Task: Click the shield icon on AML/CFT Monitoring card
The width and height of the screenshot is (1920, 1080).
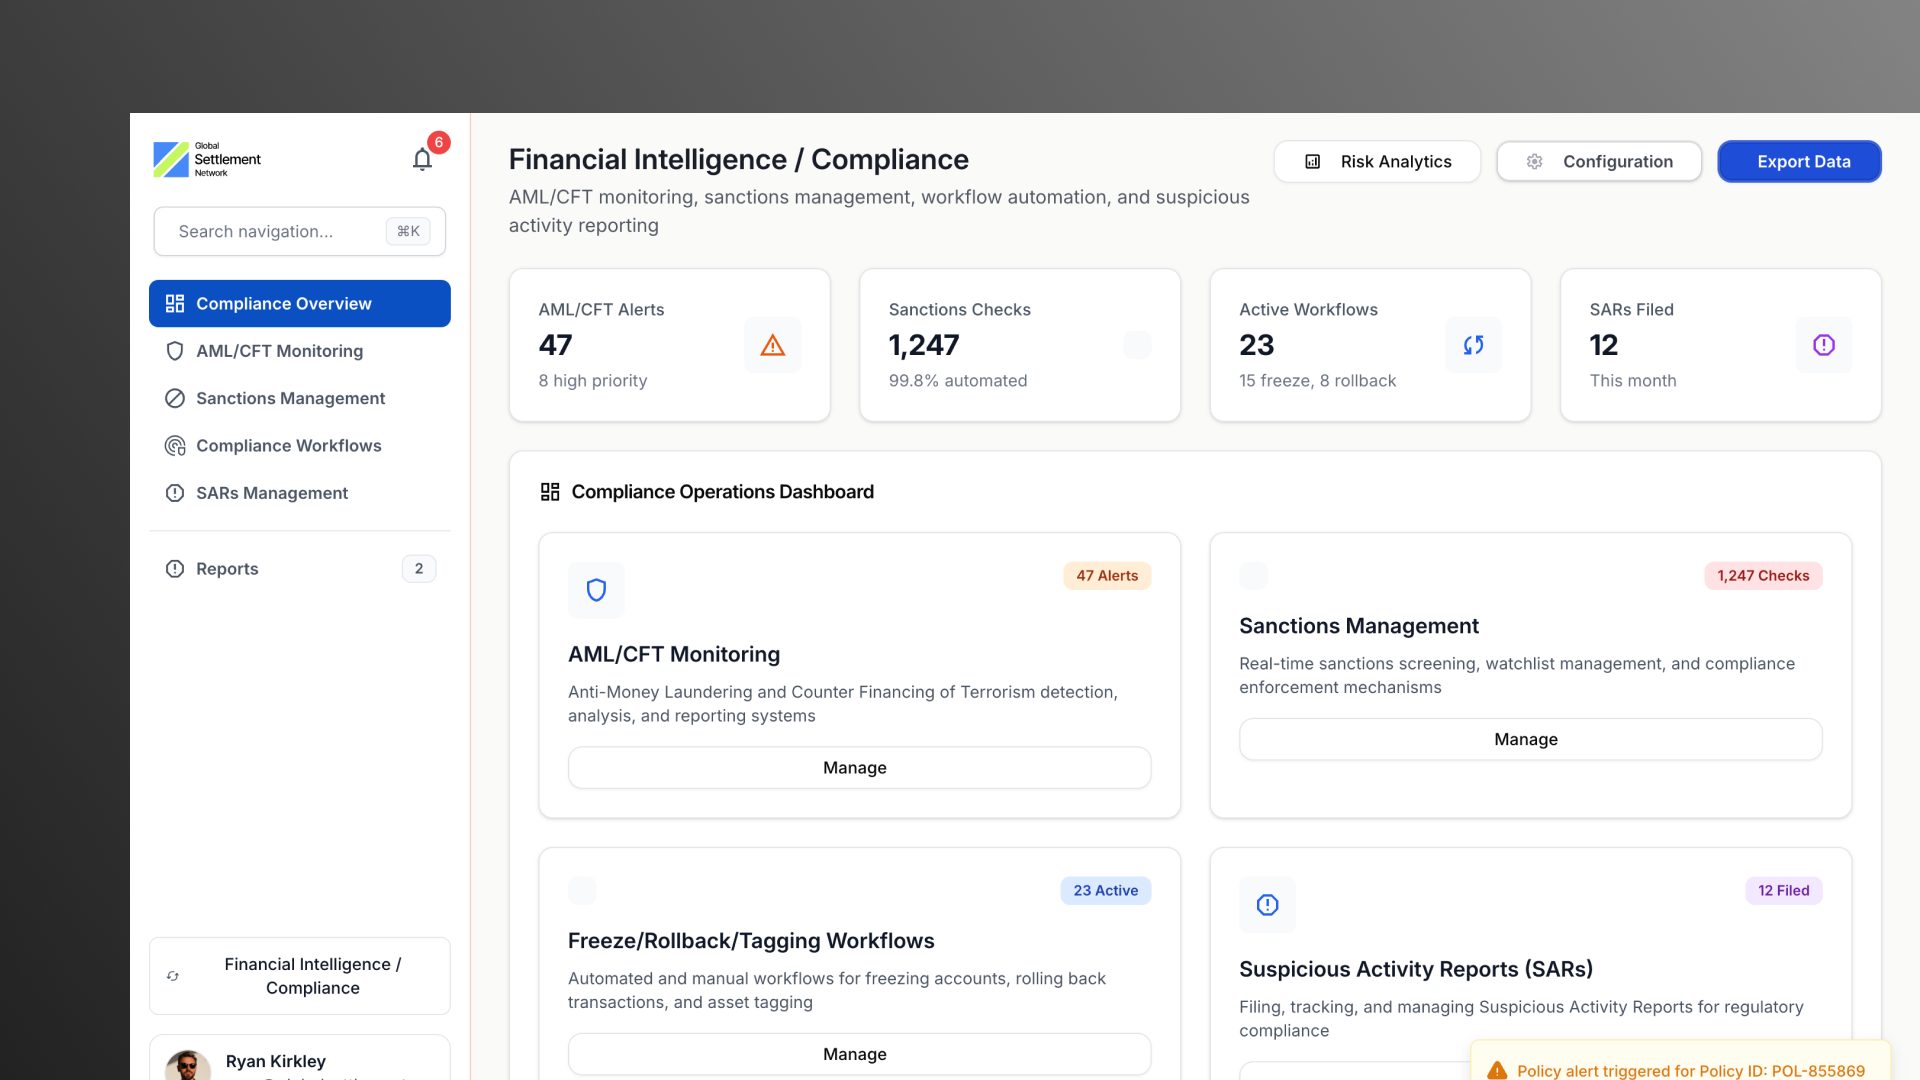Action: coord(596,590)
